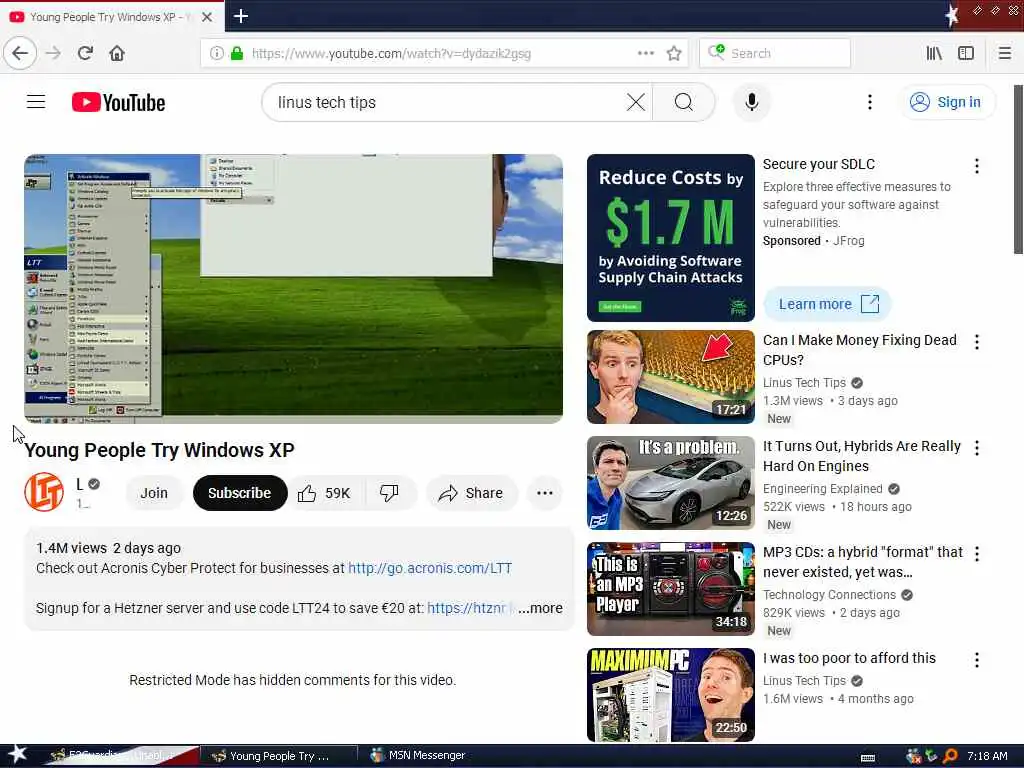The height and width of the screenshot is (768, 1024).
Task: Open the go.acronis.com/LTT link
Action: pyautogui.click(x=430, y=568)
